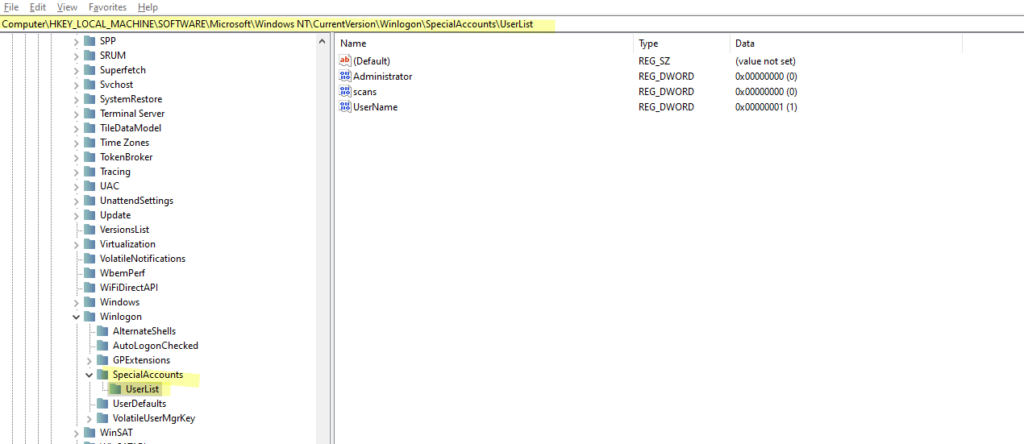
Task: Open the File menu
Action: (11, 7)
